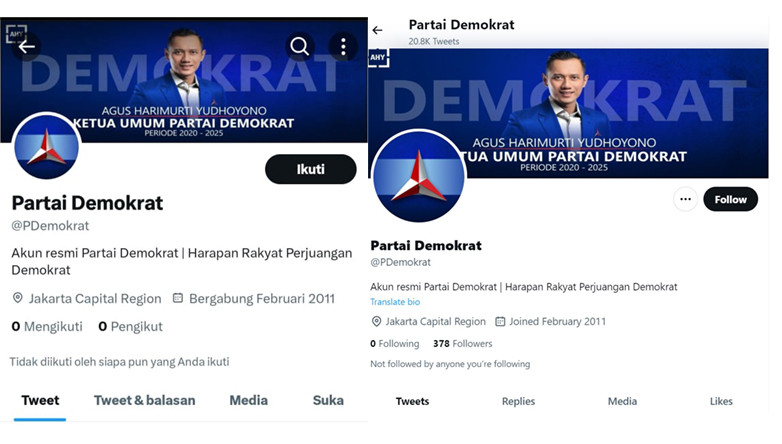This screenshot has height=444, width=782.
Task: Open the 0 Mengikuti list
Action: tap(47, 327)
